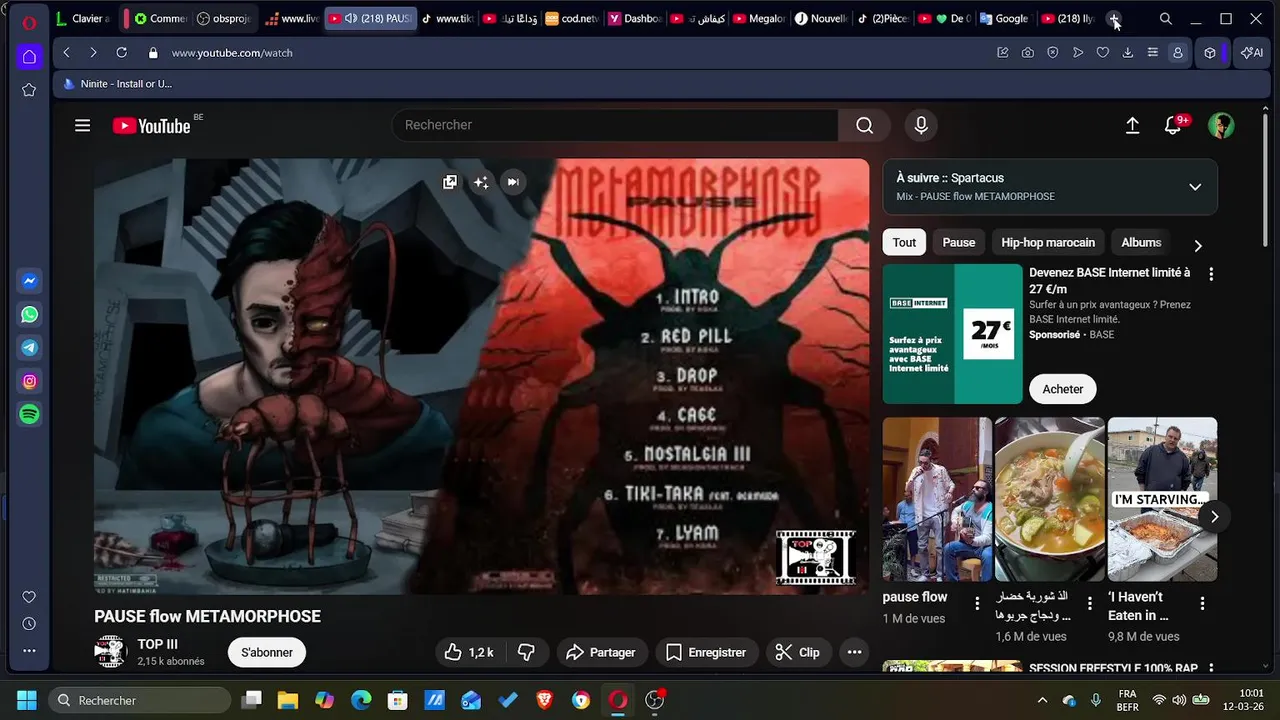
Task: Open taskbar volume speaker icon
Action: tap(1180, 700)
